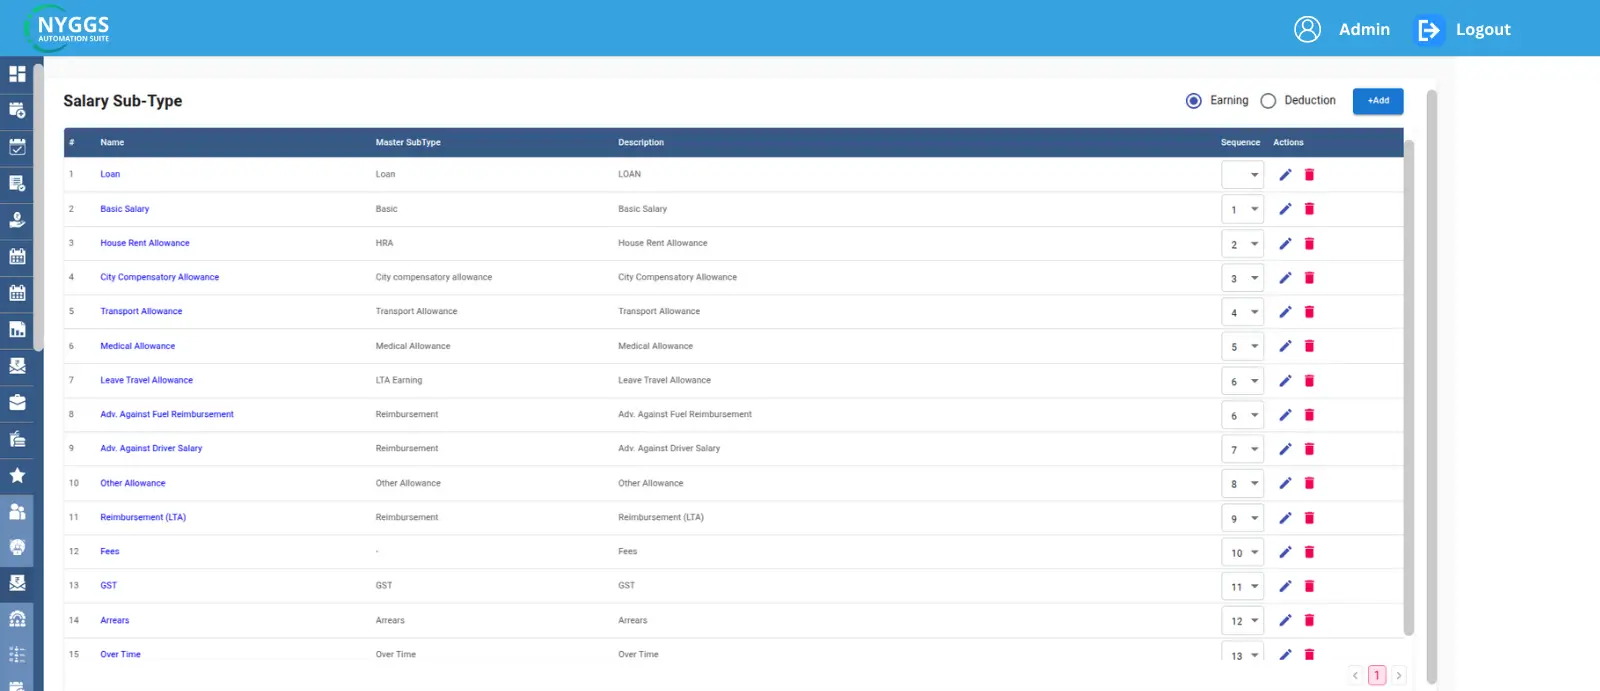Viewport: 1600px width, 691px height.
Task: Open the Over Time name link
Action: pos(120,654)
